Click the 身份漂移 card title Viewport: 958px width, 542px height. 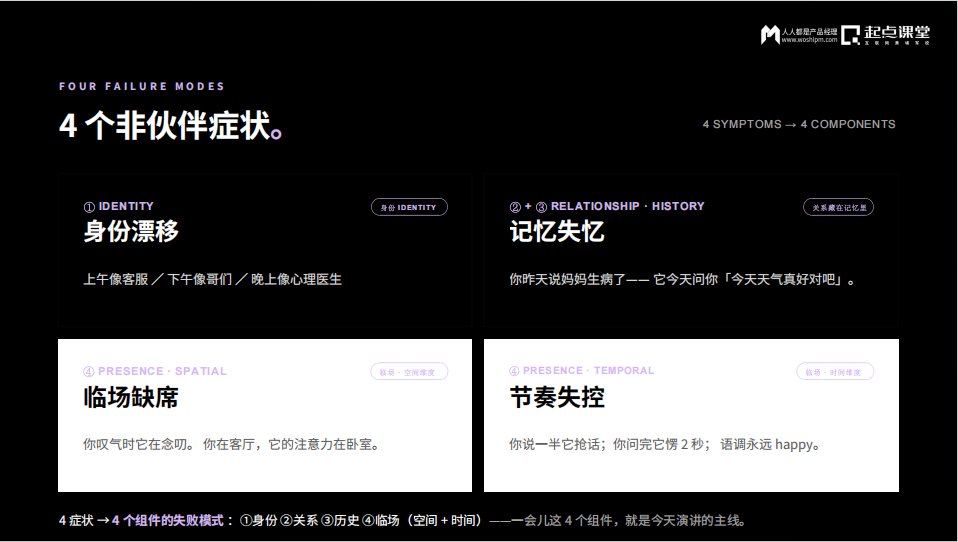coord(131,231)
